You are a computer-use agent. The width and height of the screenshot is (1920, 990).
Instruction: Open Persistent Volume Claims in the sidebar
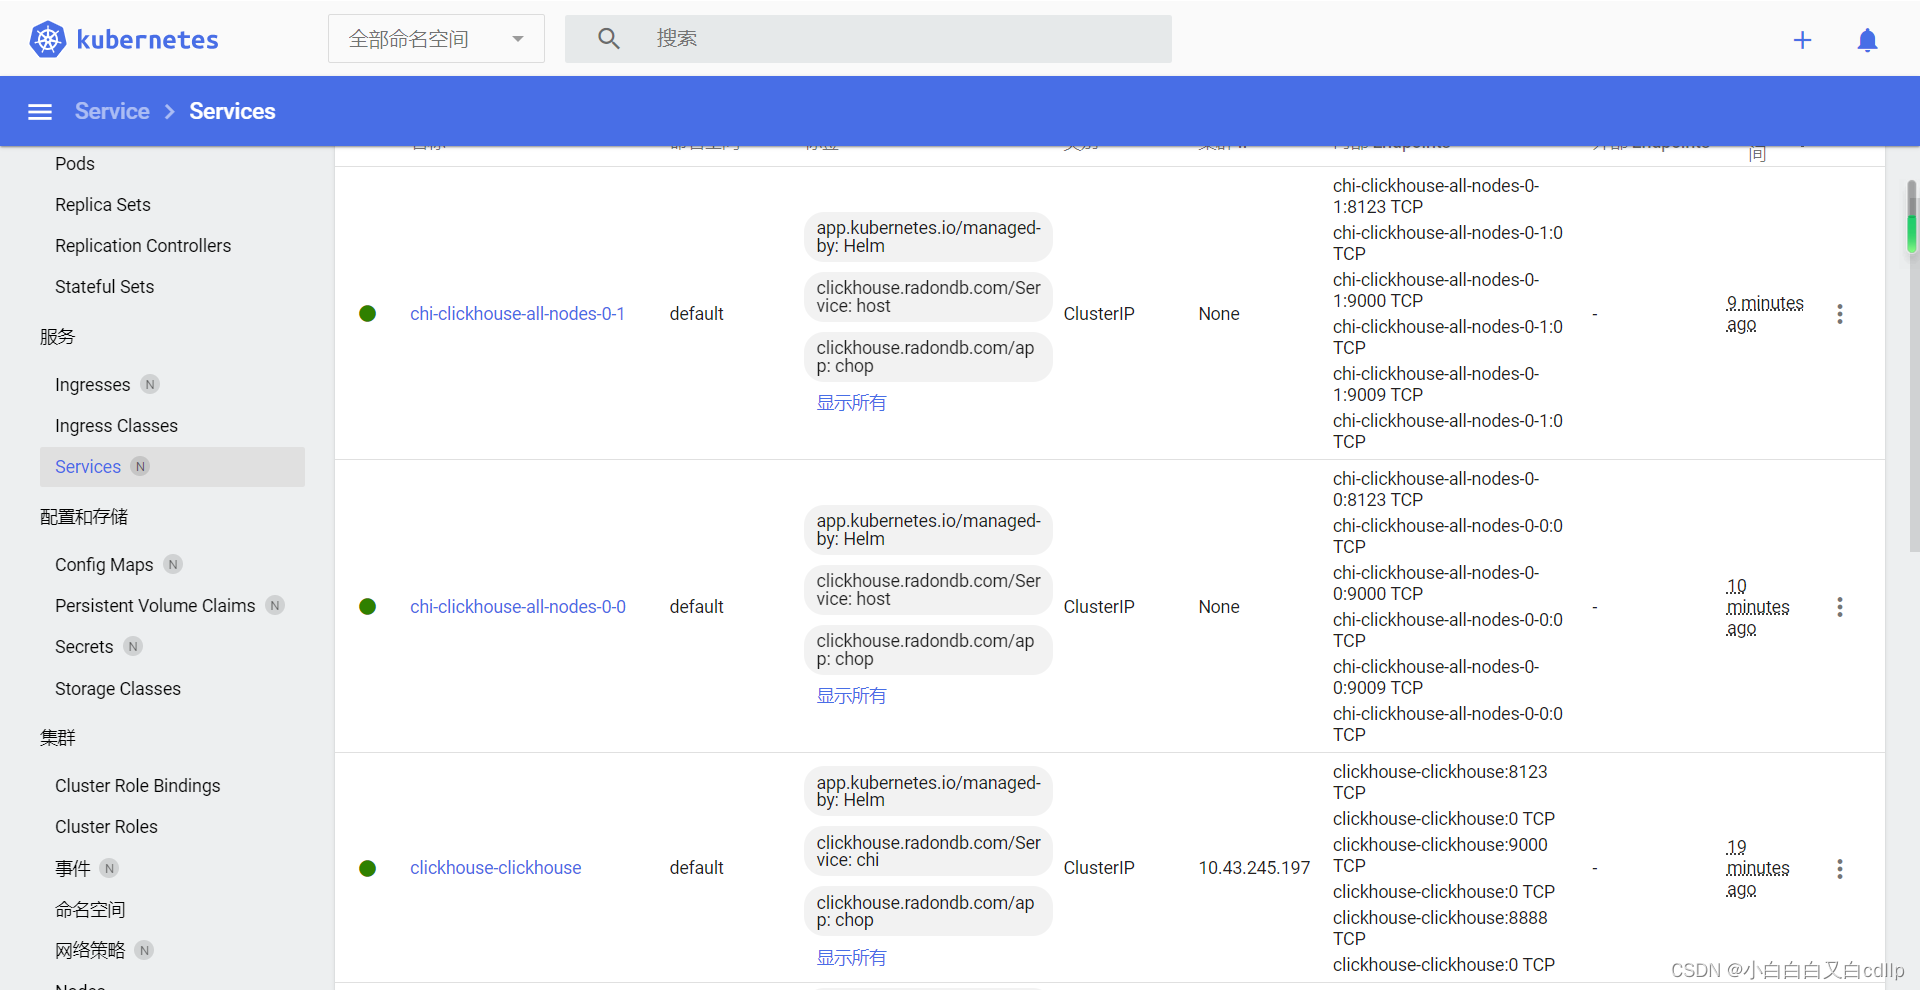coord(155,606)
